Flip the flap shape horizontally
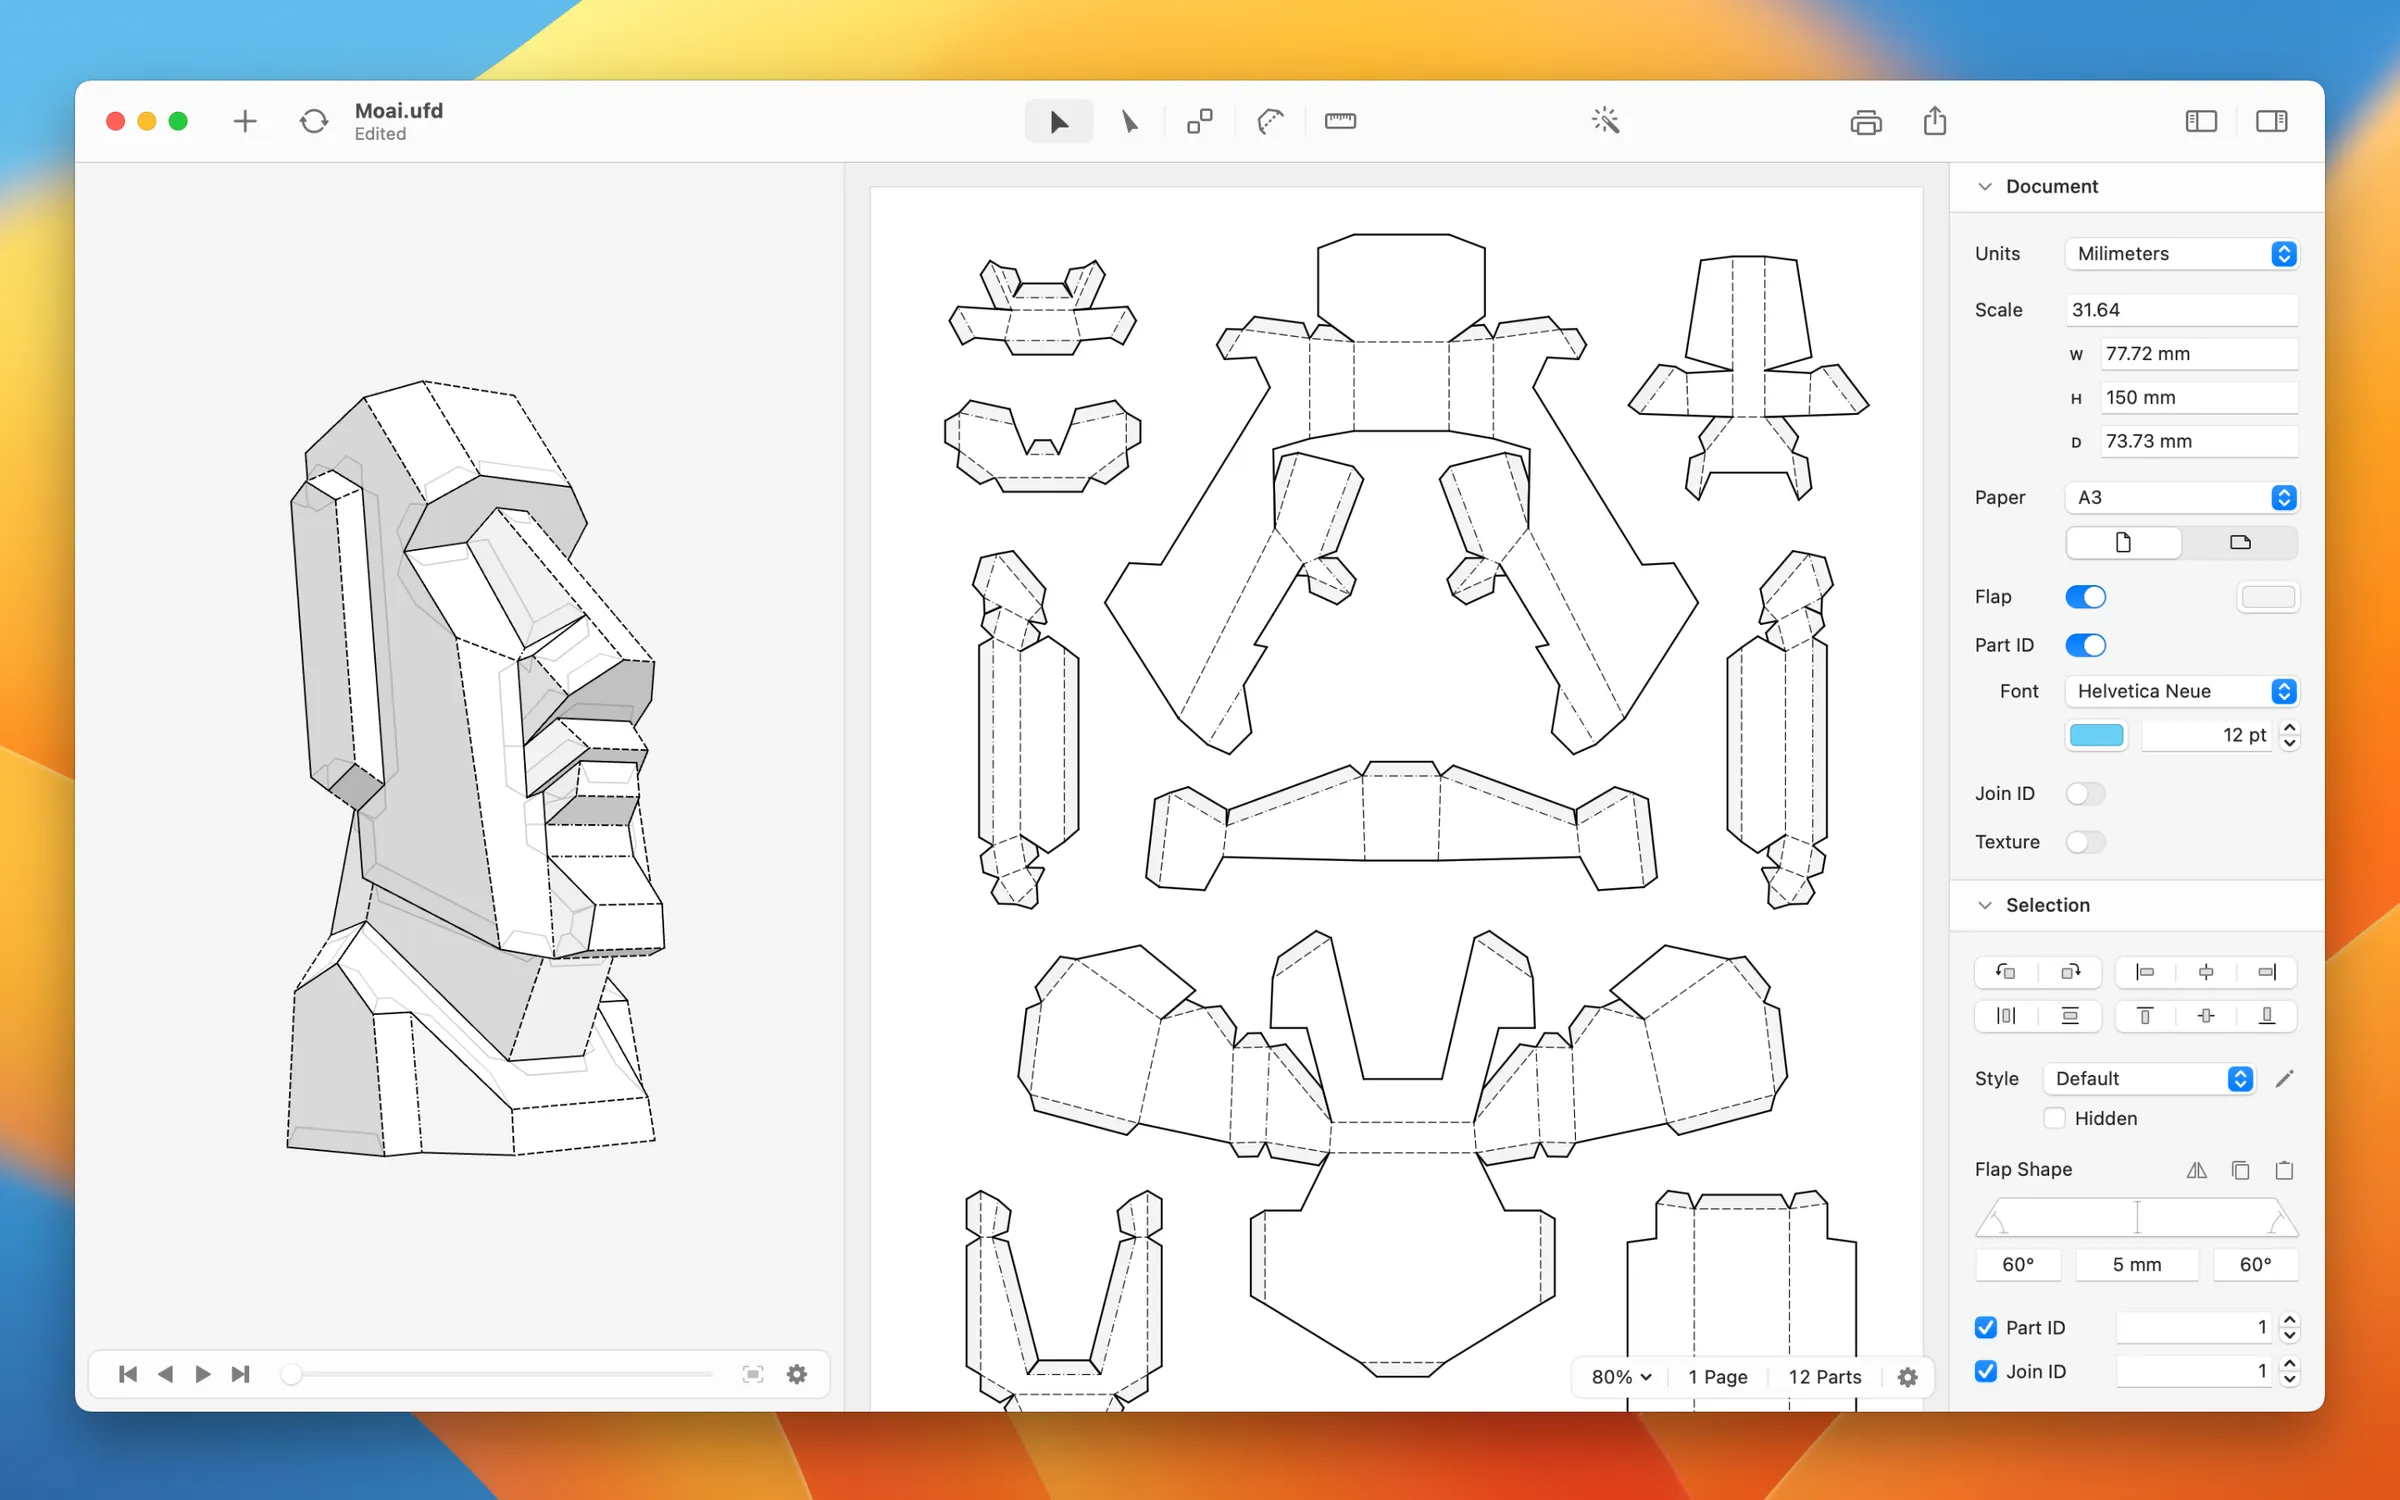The height and width of the screenshot is (1500, 2400). 2197,1169
